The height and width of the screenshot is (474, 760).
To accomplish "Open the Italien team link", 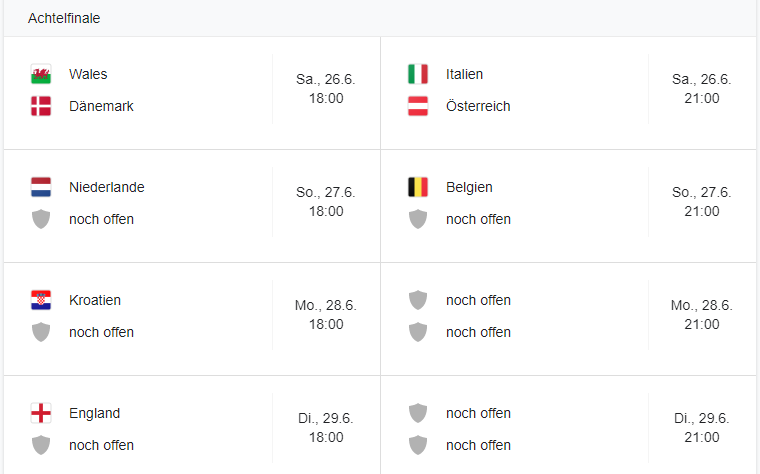I will coord(465,74).
